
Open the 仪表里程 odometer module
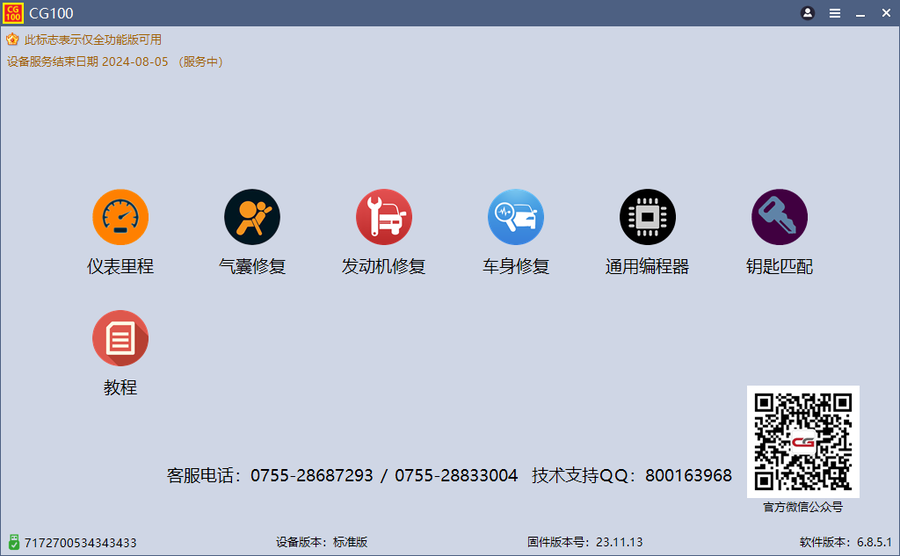point(120,217)
